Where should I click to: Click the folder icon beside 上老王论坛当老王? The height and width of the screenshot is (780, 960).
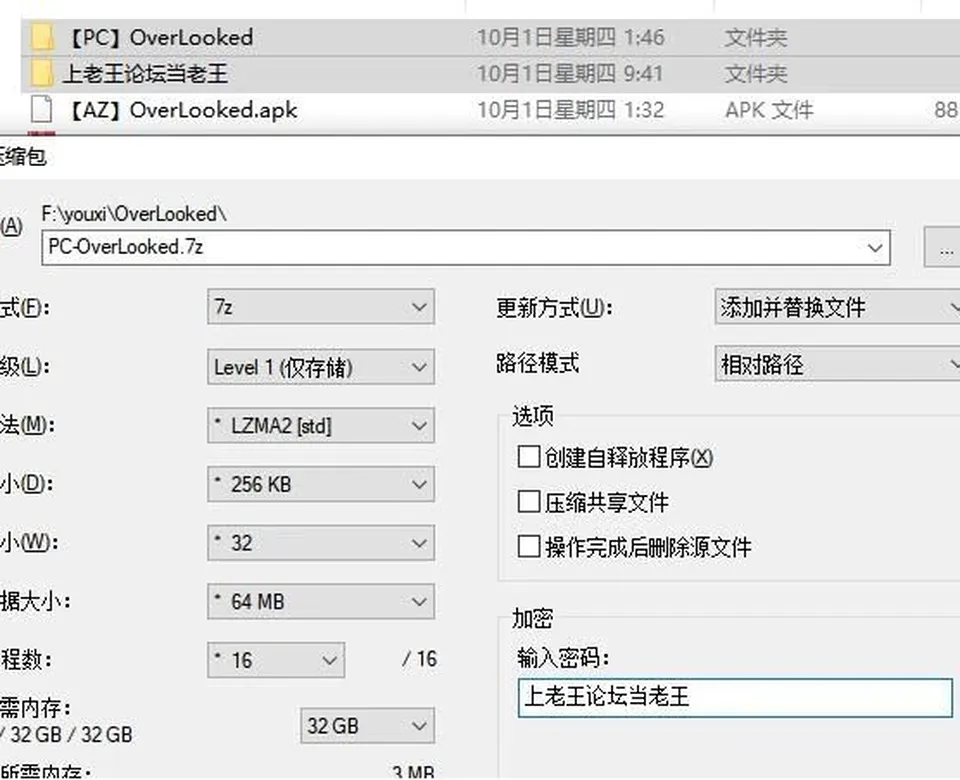[42, 73]
